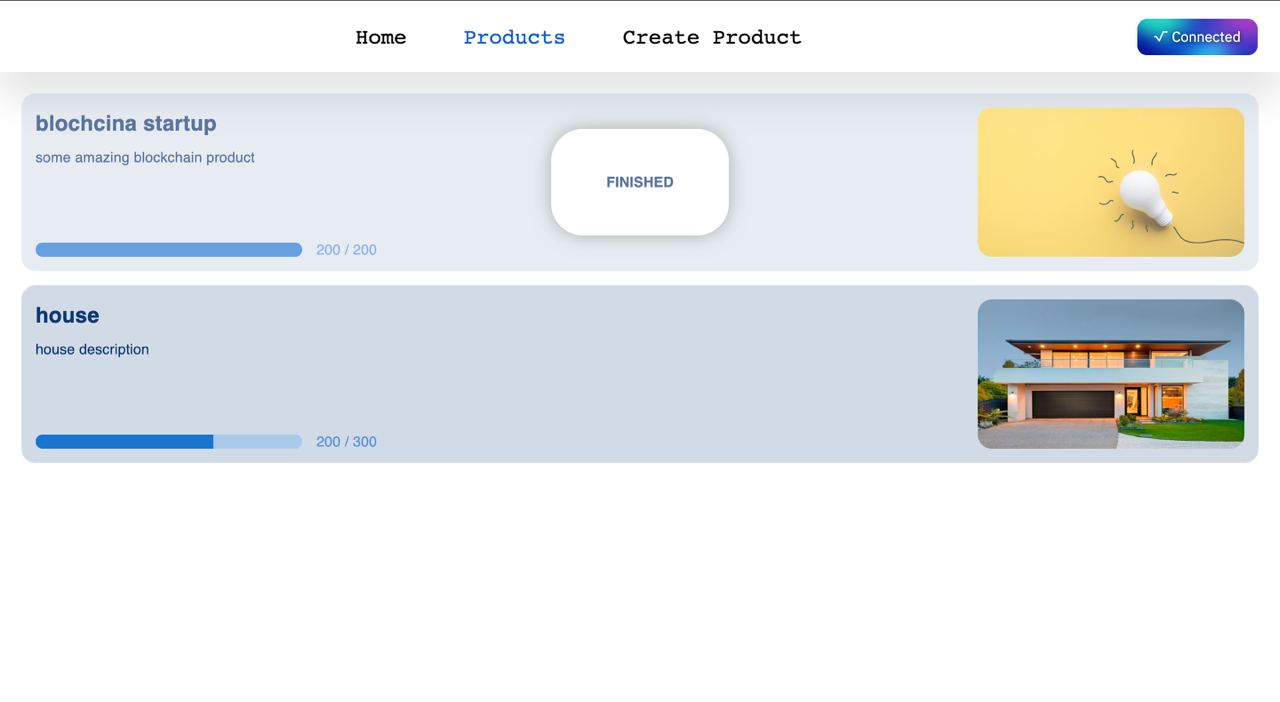Click the blochcina startup progress bar
The width and height of the screenshot is (1280, 702).
(x=169, y=250)
